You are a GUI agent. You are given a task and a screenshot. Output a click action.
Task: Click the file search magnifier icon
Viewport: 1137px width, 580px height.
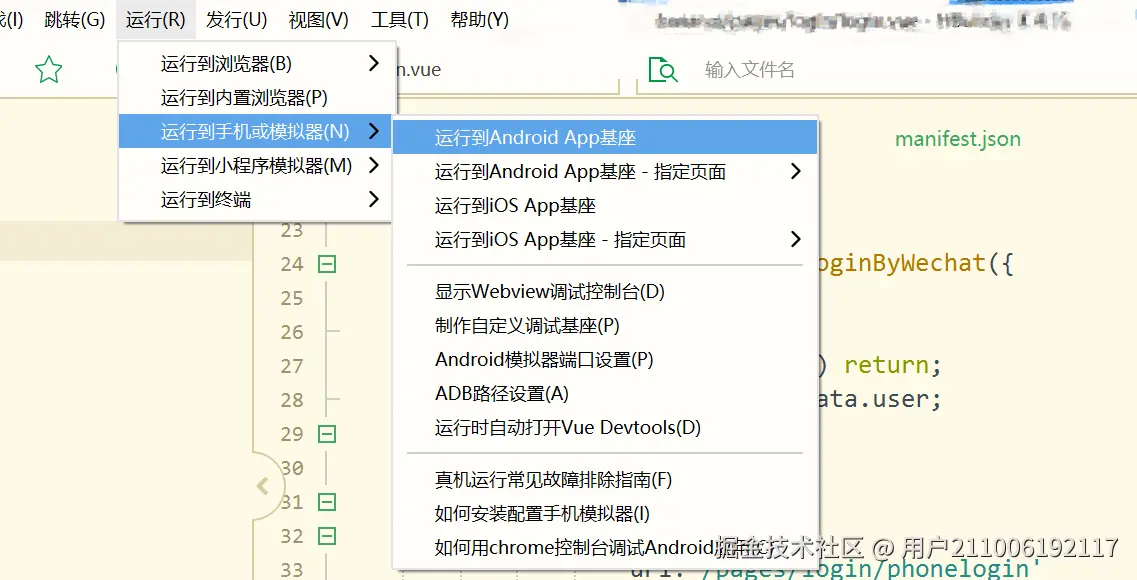(663, 70)
